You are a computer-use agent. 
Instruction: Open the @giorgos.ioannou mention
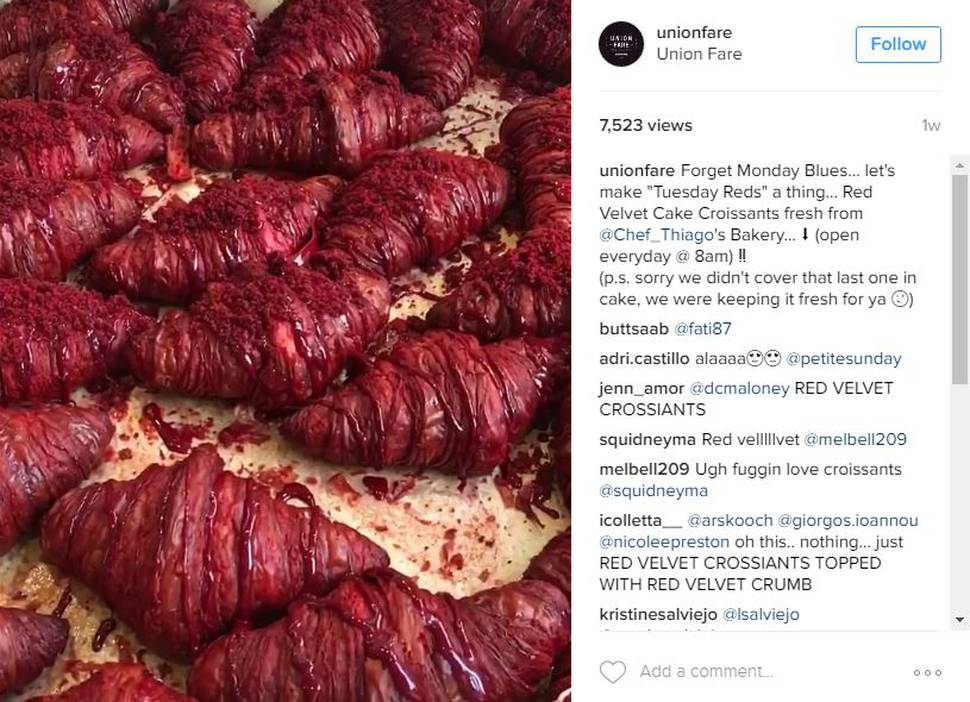tap(848, 521)
